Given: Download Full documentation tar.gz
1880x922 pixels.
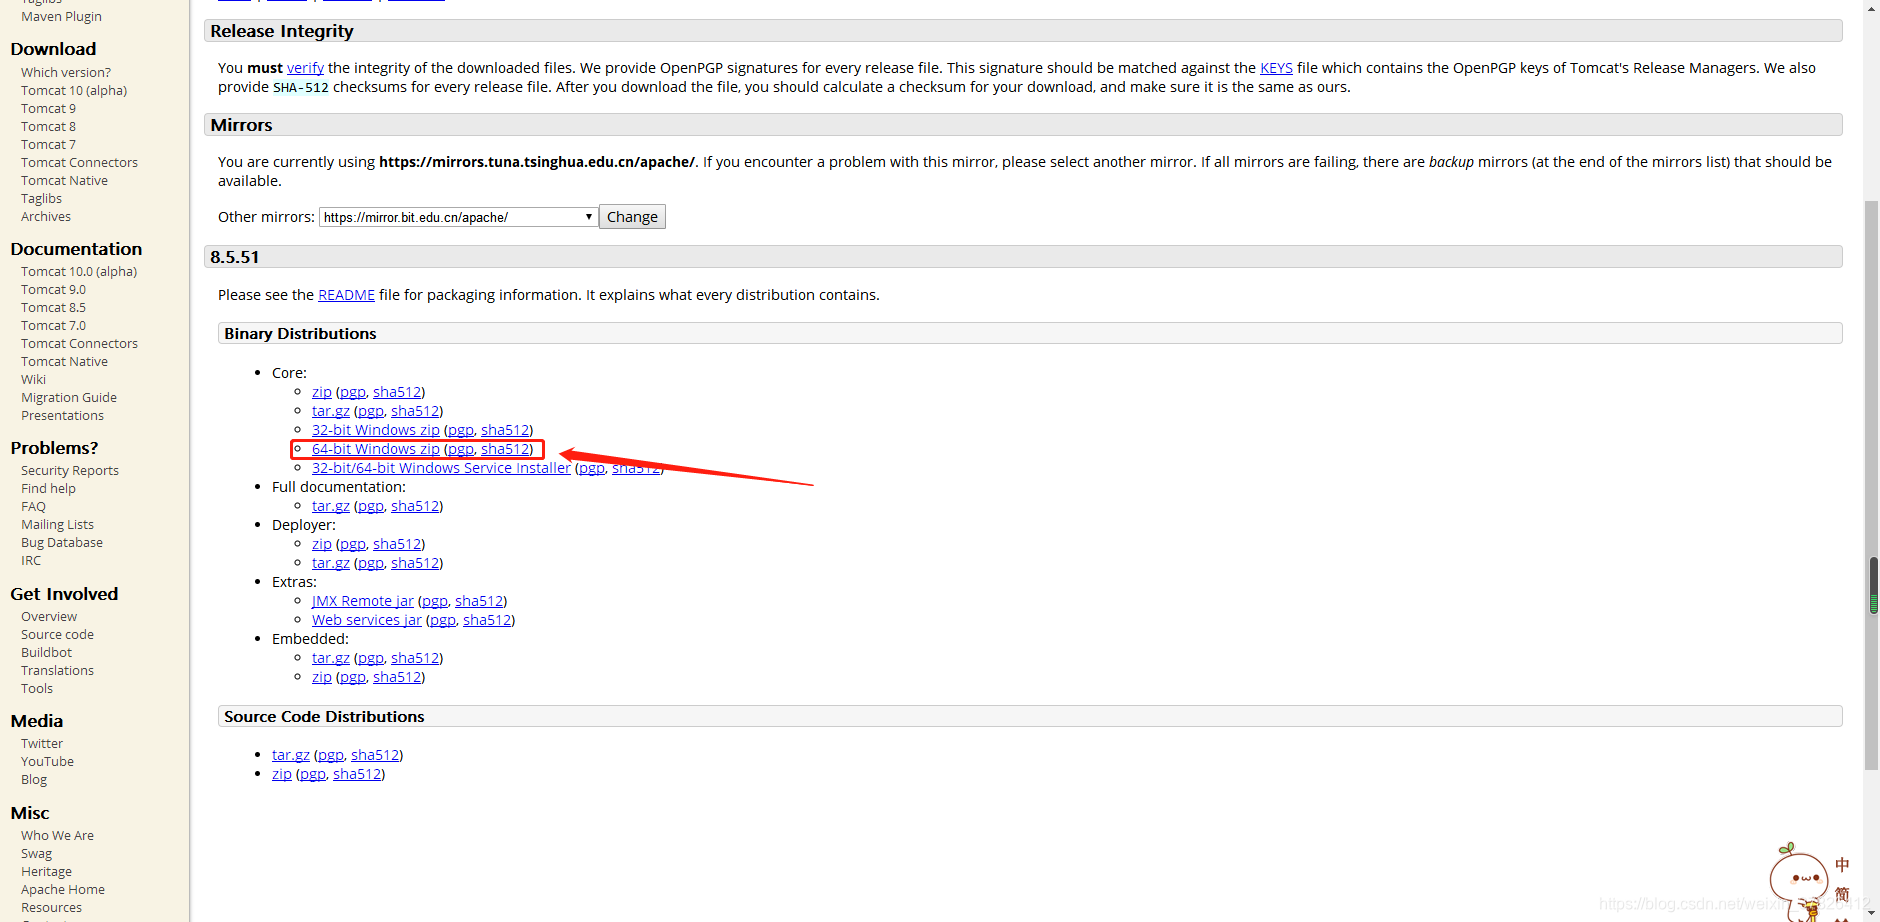Looking at the screenshot, I should coord(330,506).
